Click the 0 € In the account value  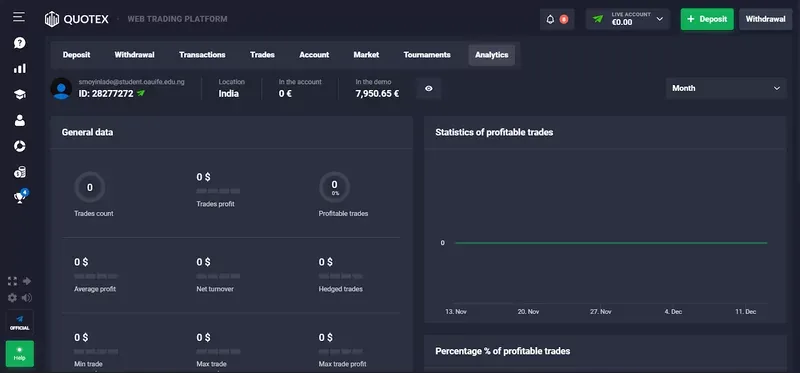coord(285,94)
